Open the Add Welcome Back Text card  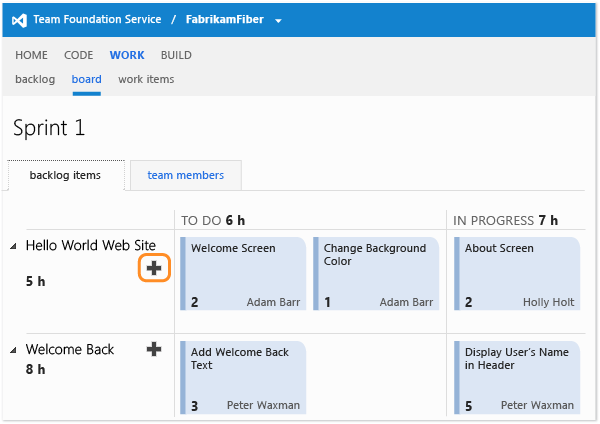point(243,378)
